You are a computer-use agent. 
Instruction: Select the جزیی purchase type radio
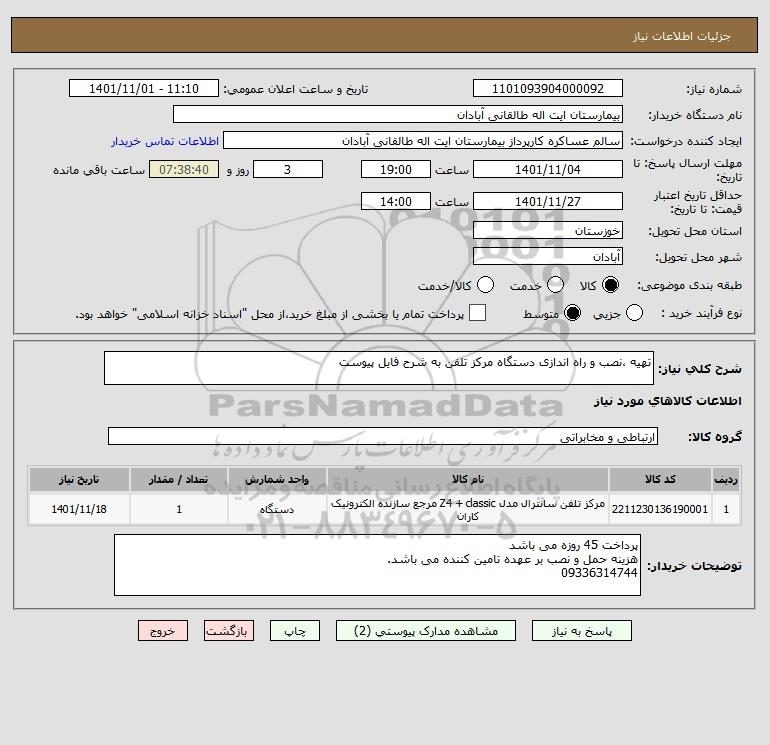pos(634,313)
